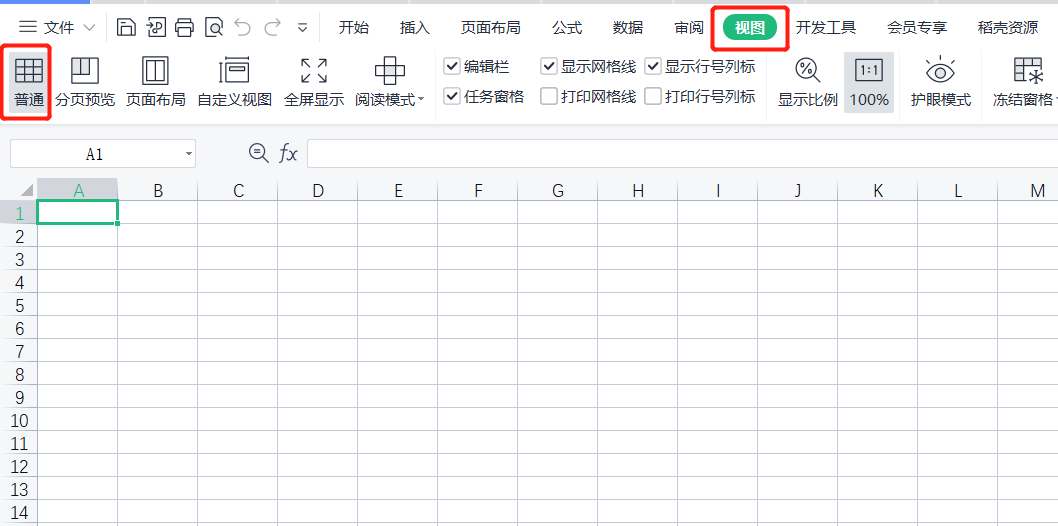
Task: Click the print icon in quick toolbar
Action: (x=184, y=28)
